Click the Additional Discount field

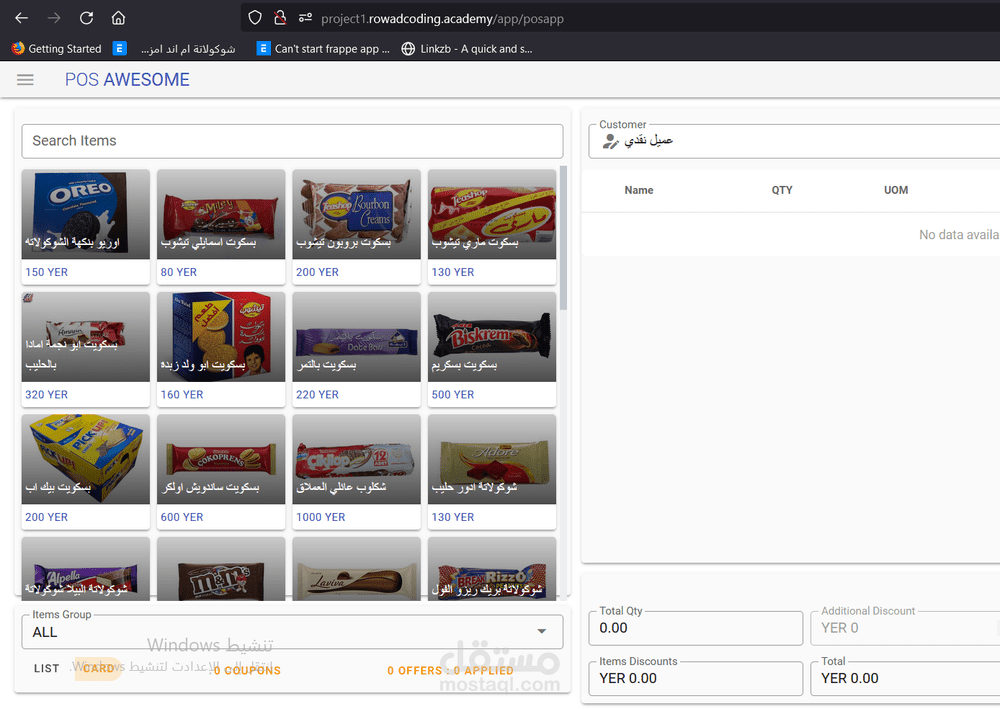tap(905, 628)
